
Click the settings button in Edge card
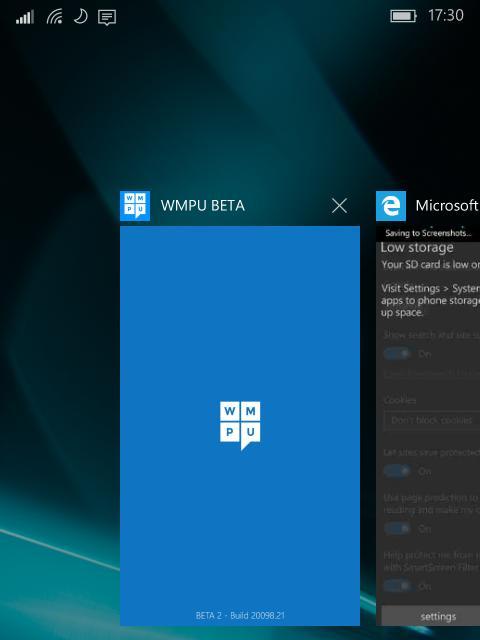[x=431, y=616]
